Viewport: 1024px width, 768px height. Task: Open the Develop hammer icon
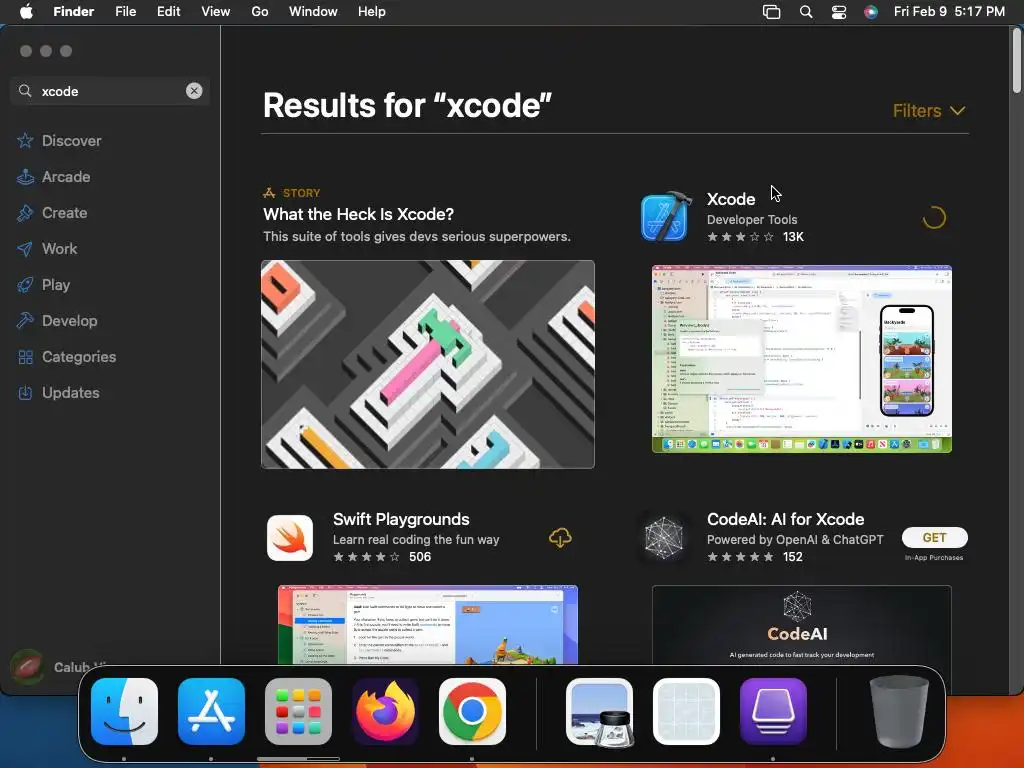click(x=25, y=320)
